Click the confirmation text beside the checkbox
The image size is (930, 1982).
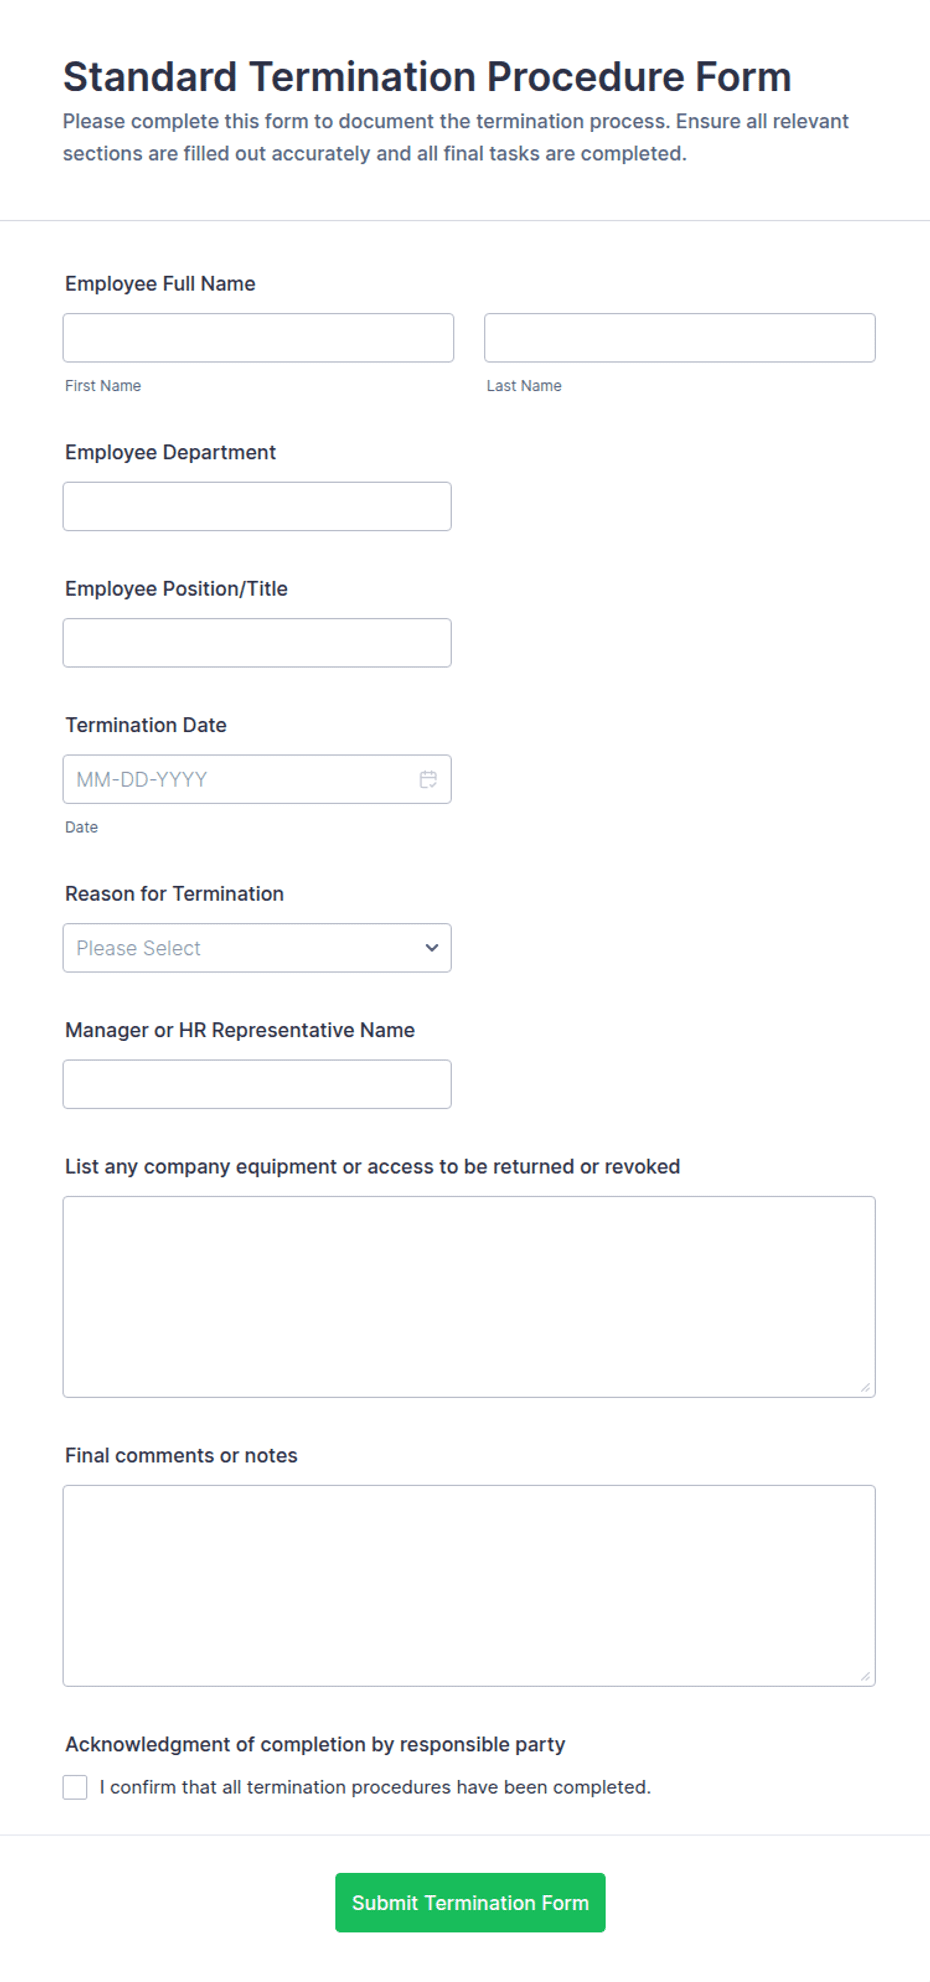click(375, 1787)
